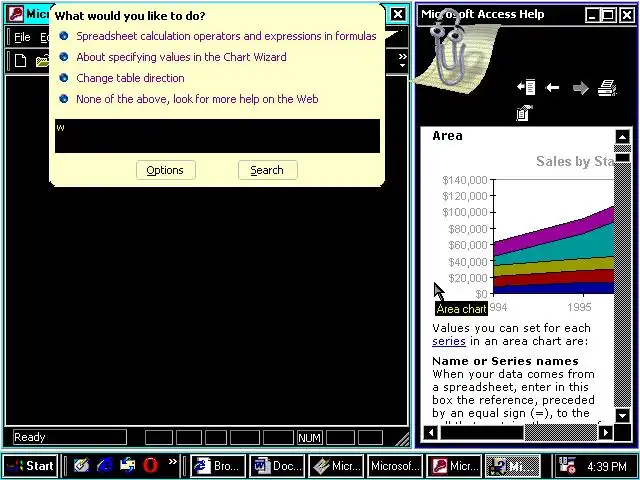Click the Open folder icon in Access toolbar
Screen dimensions: 640x480
[x=42, y=61]
